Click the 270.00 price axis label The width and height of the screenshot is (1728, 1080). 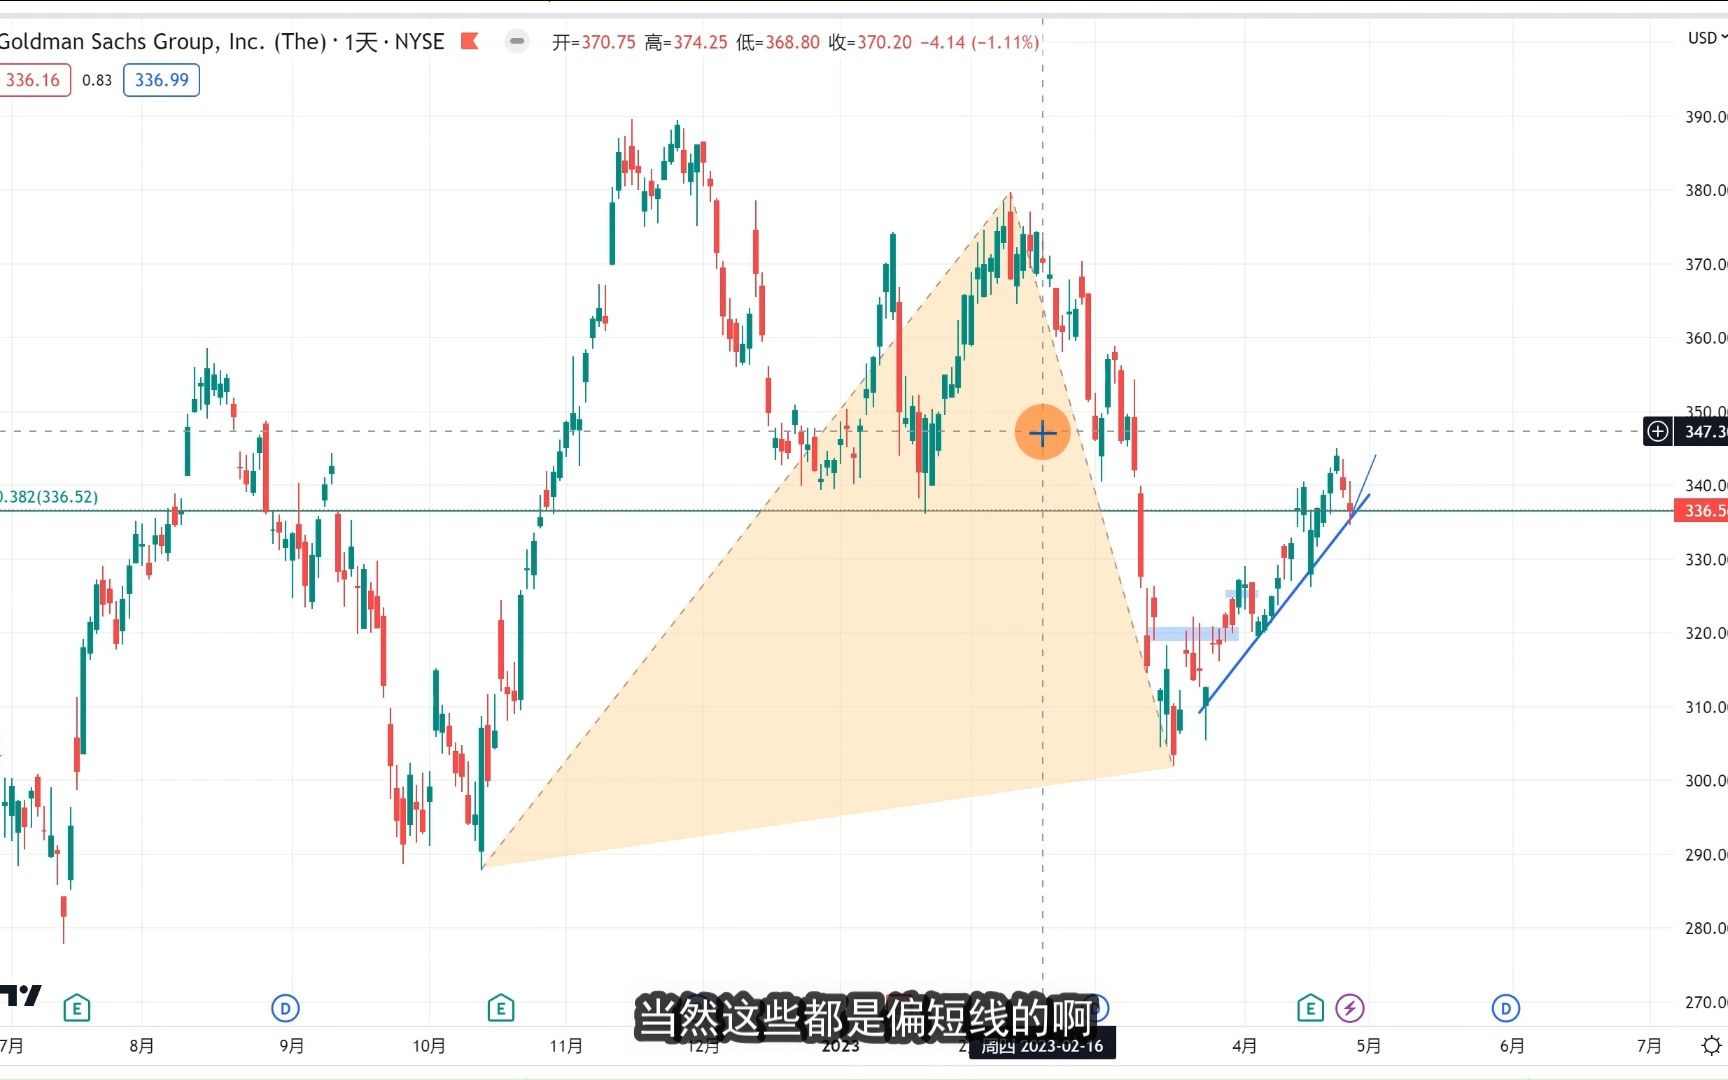[x=1705, y=1002]
